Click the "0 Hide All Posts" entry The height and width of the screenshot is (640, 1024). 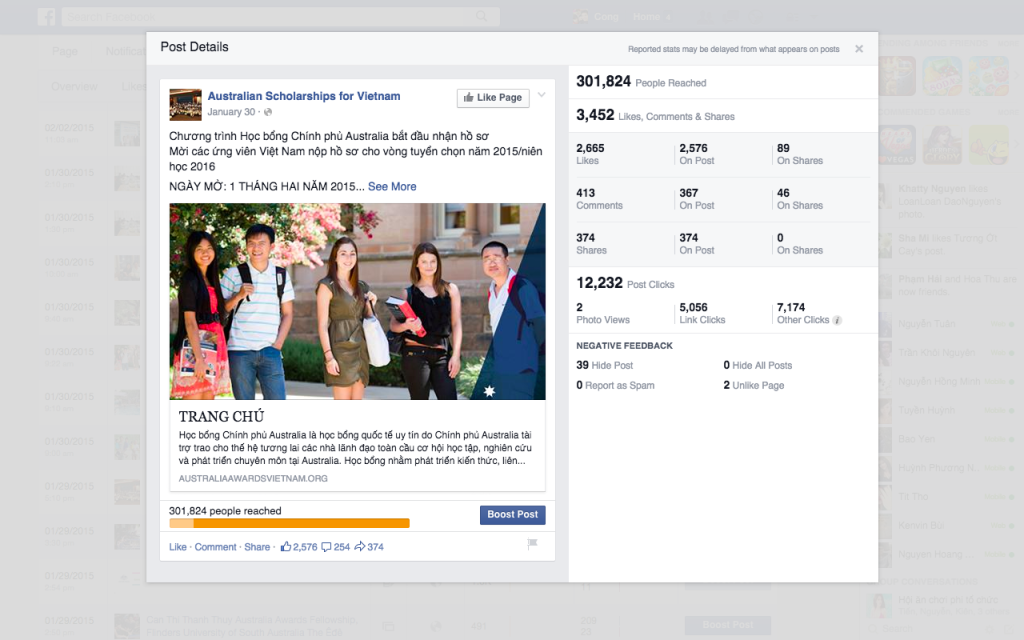758,365
